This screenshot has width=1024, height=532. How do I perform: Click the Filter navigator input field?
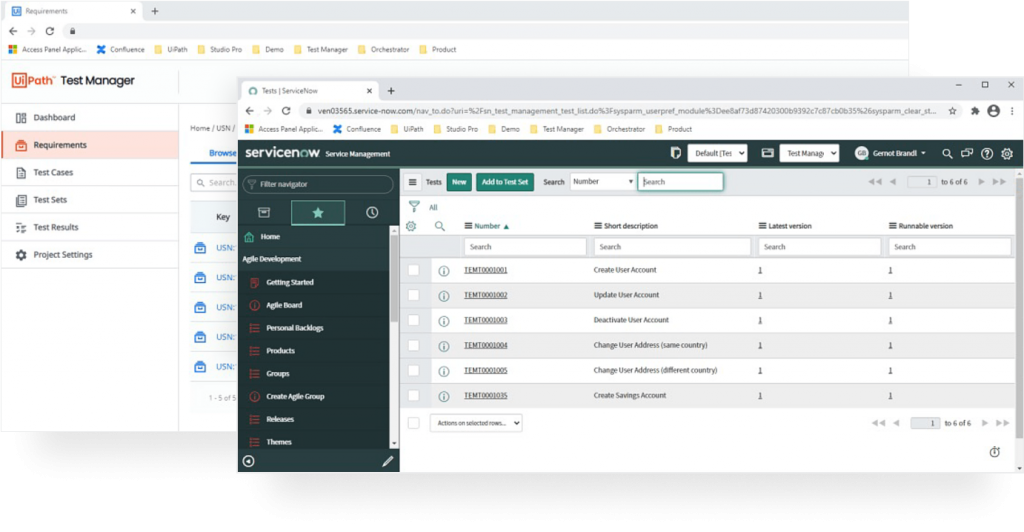pos(318,184)
